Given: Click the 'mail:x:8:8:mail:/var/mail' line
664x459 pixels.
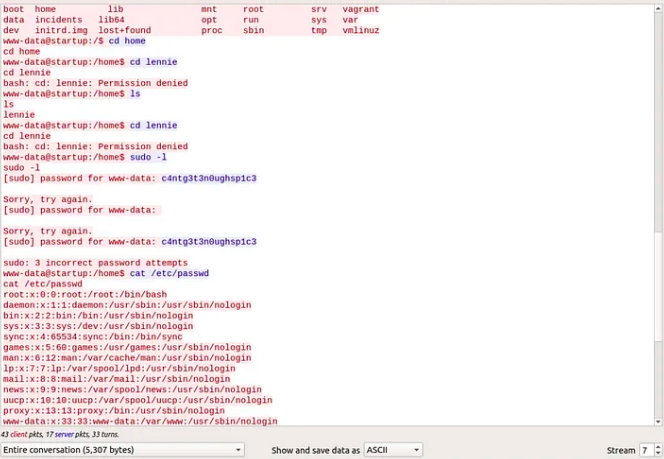Looking at the screenshot, I should tap(116, 379).
